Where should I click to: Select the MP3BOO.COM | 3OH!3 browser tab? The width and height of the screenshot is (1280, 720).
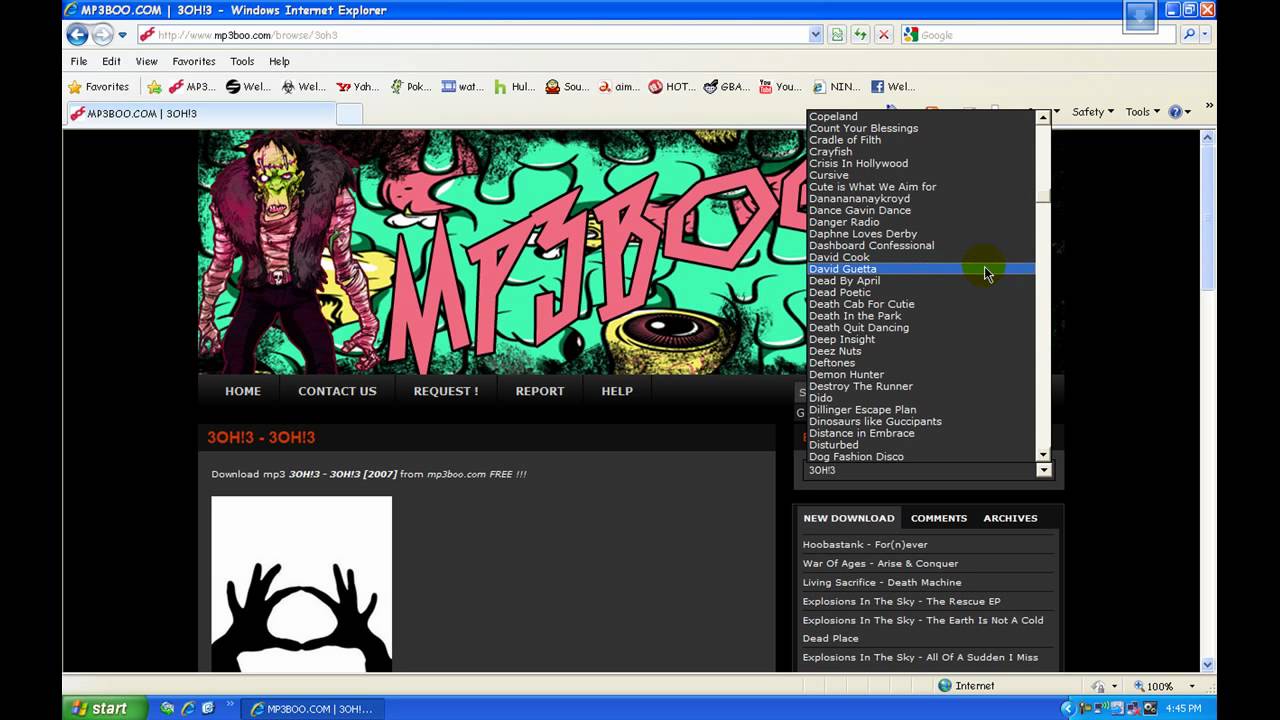coord(200,113)
